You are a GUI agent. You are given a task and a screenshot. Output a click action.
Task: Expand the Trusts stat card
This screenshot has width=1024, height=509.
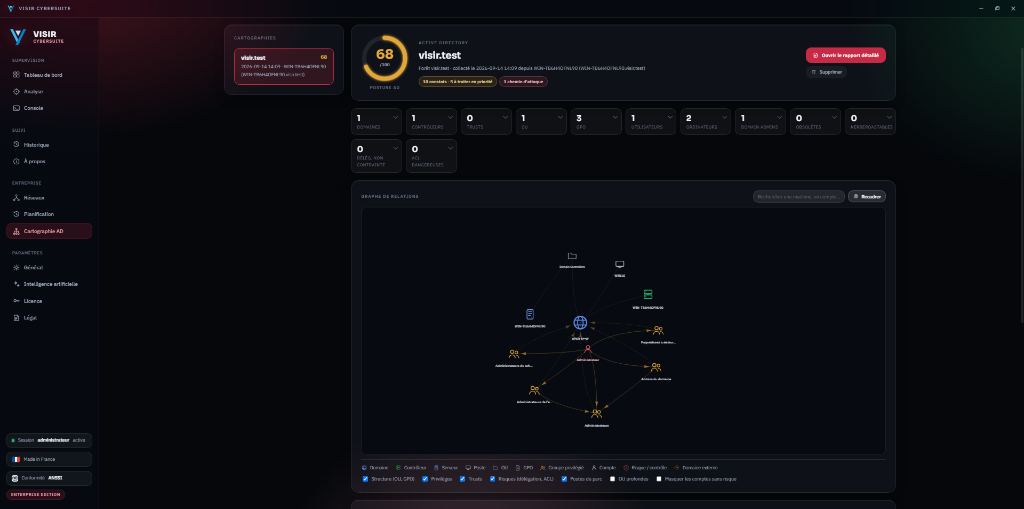486,122
